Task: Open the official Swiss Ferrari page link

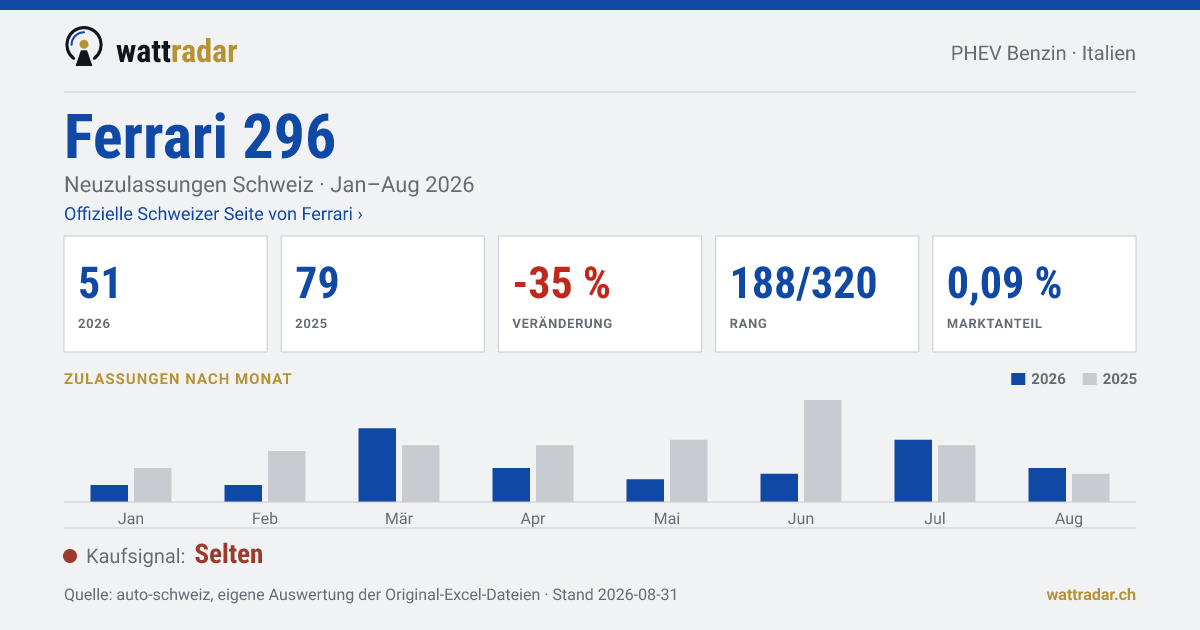Action: click(213, 214)
